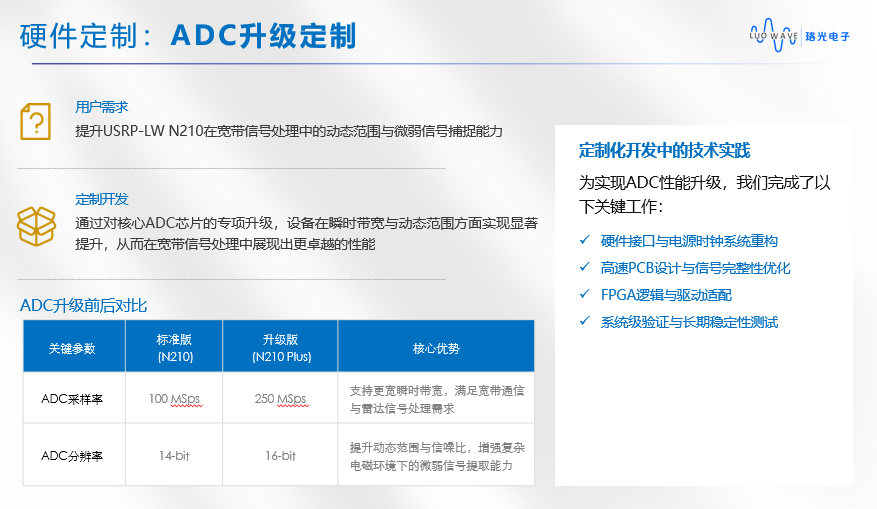Click the golden open-box icon
877x509 pixels.
click(36, 226)
